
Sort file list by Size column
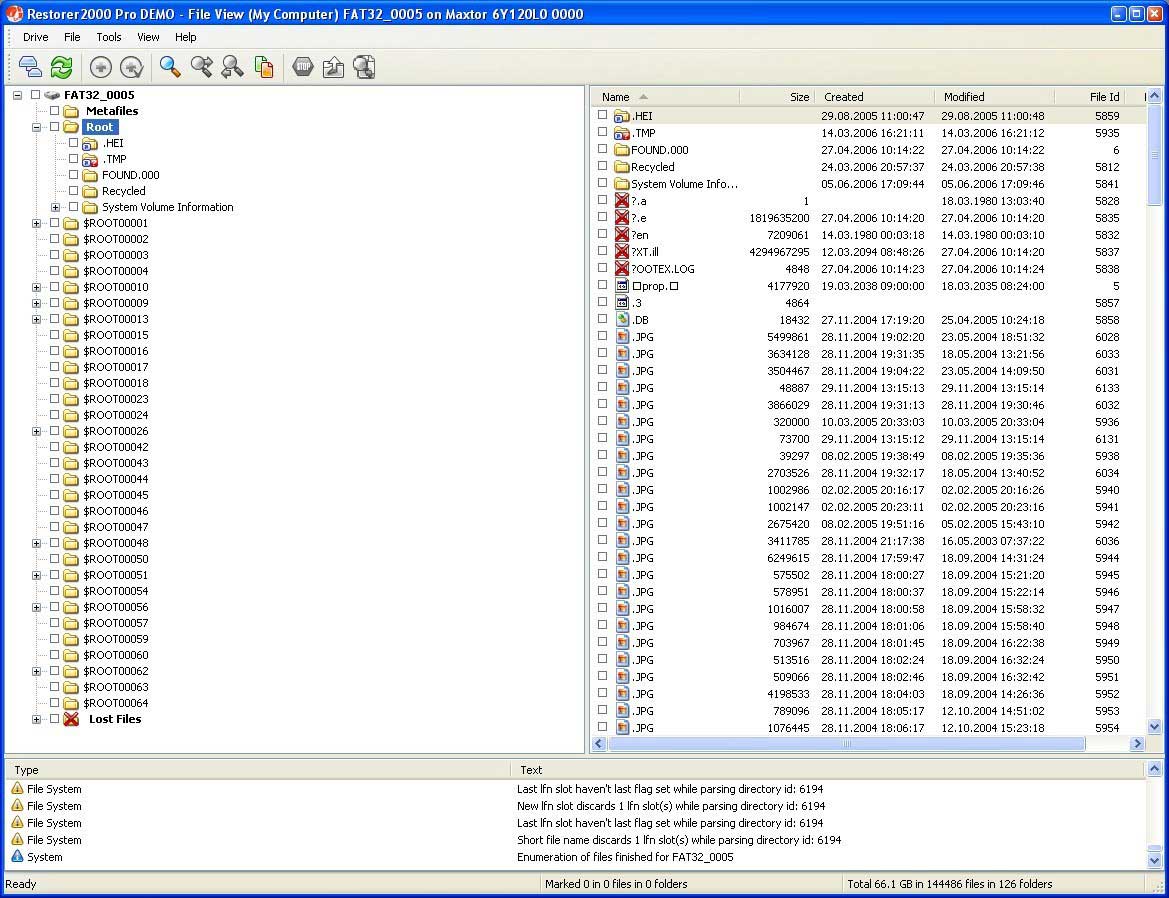pyautogui.click(x=777, y=97)
